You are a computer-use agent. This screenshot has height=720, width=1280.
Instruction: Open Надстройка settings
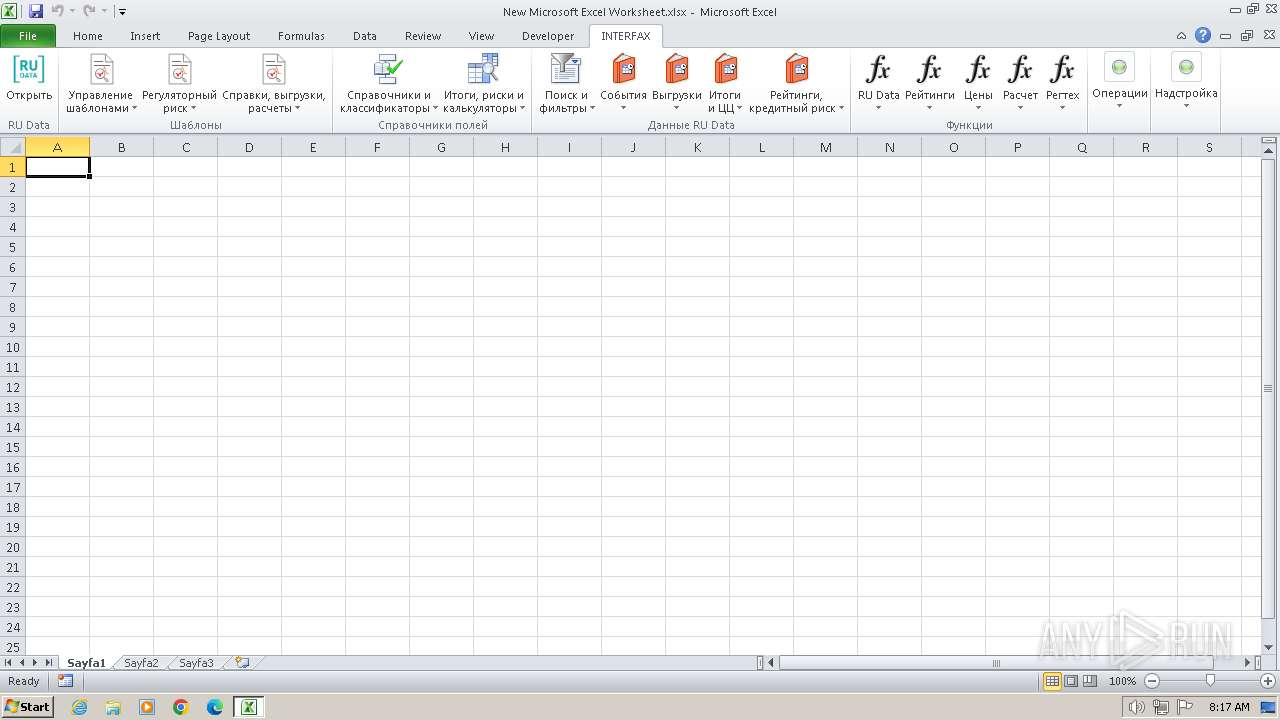click(1186, 80)
